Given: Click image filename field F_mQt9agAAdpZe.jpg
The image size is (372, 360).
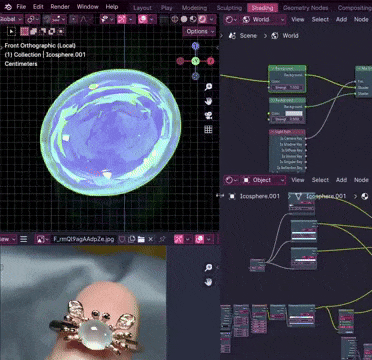Looking at the screenshot, I should click(x=83, y=239).
